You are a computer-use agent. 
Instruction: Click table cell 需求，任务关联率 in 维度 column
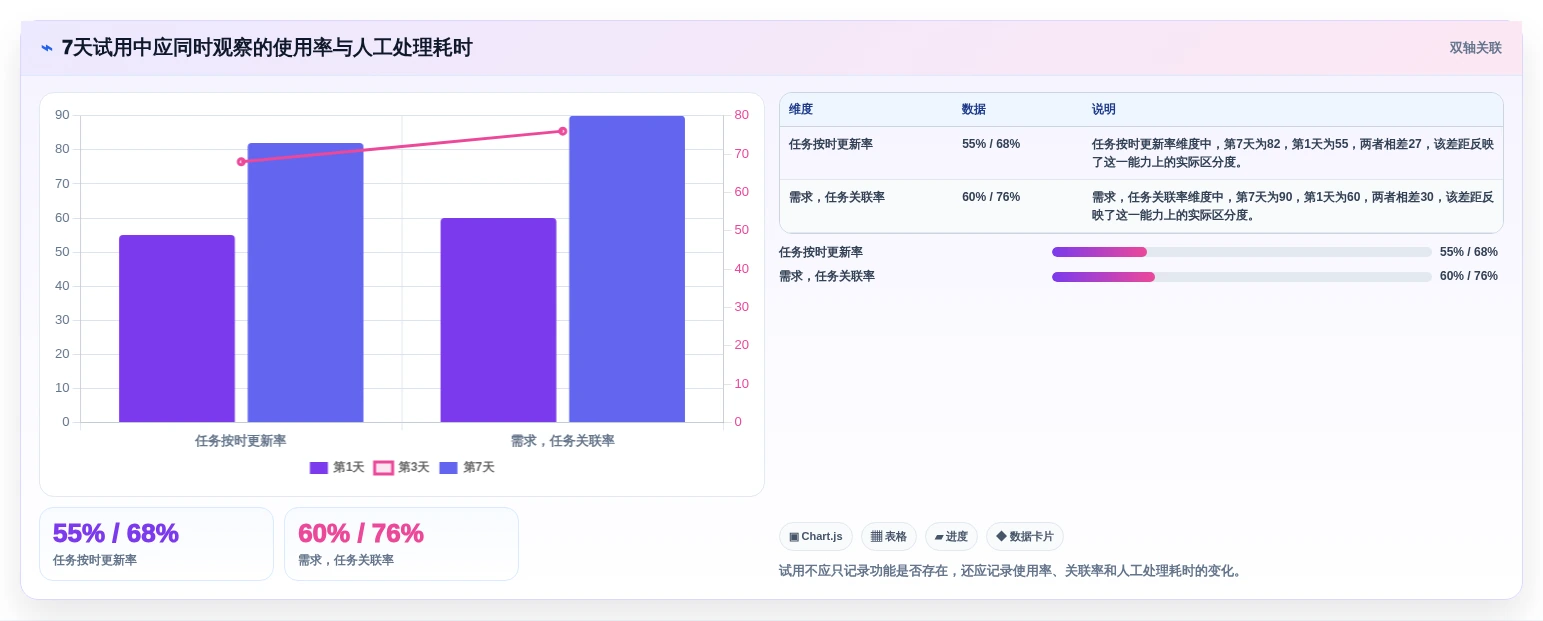coord(837,197)
